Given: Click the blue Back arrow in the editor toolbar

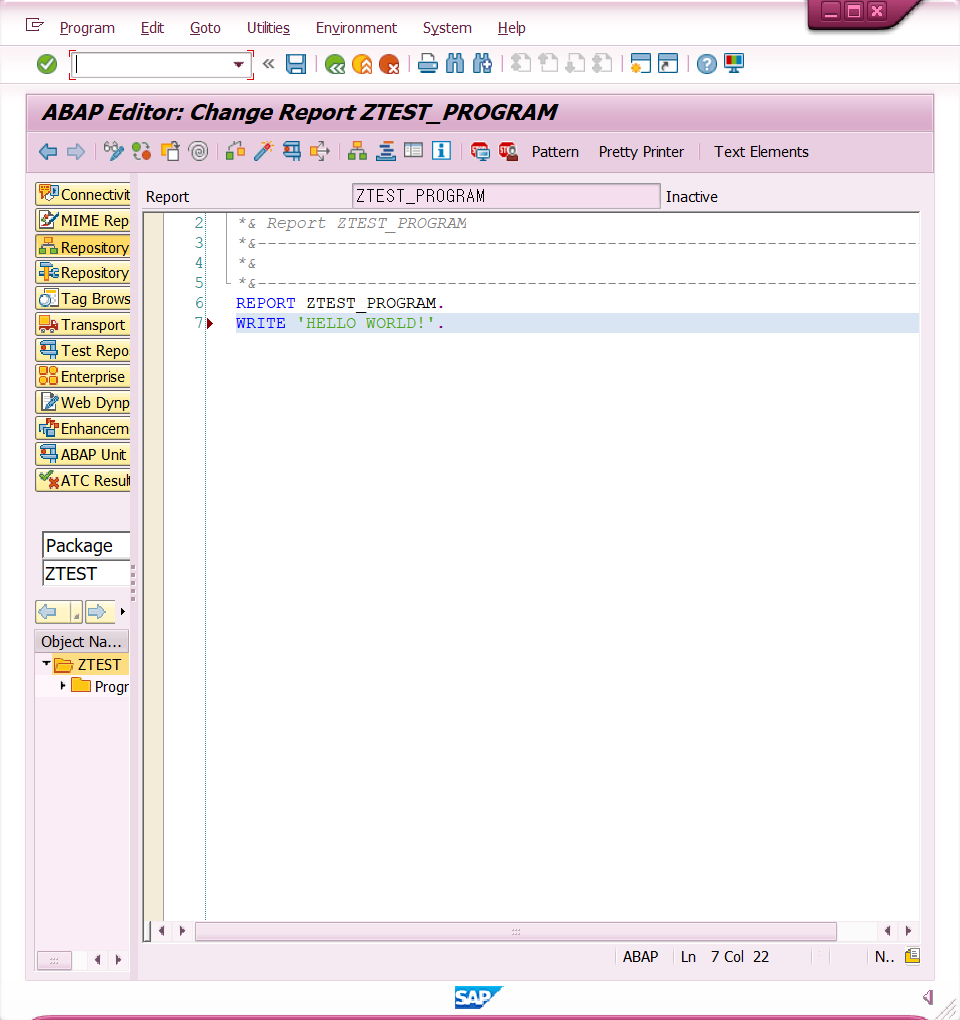Looking at the screenshot, I should [48, 152].
